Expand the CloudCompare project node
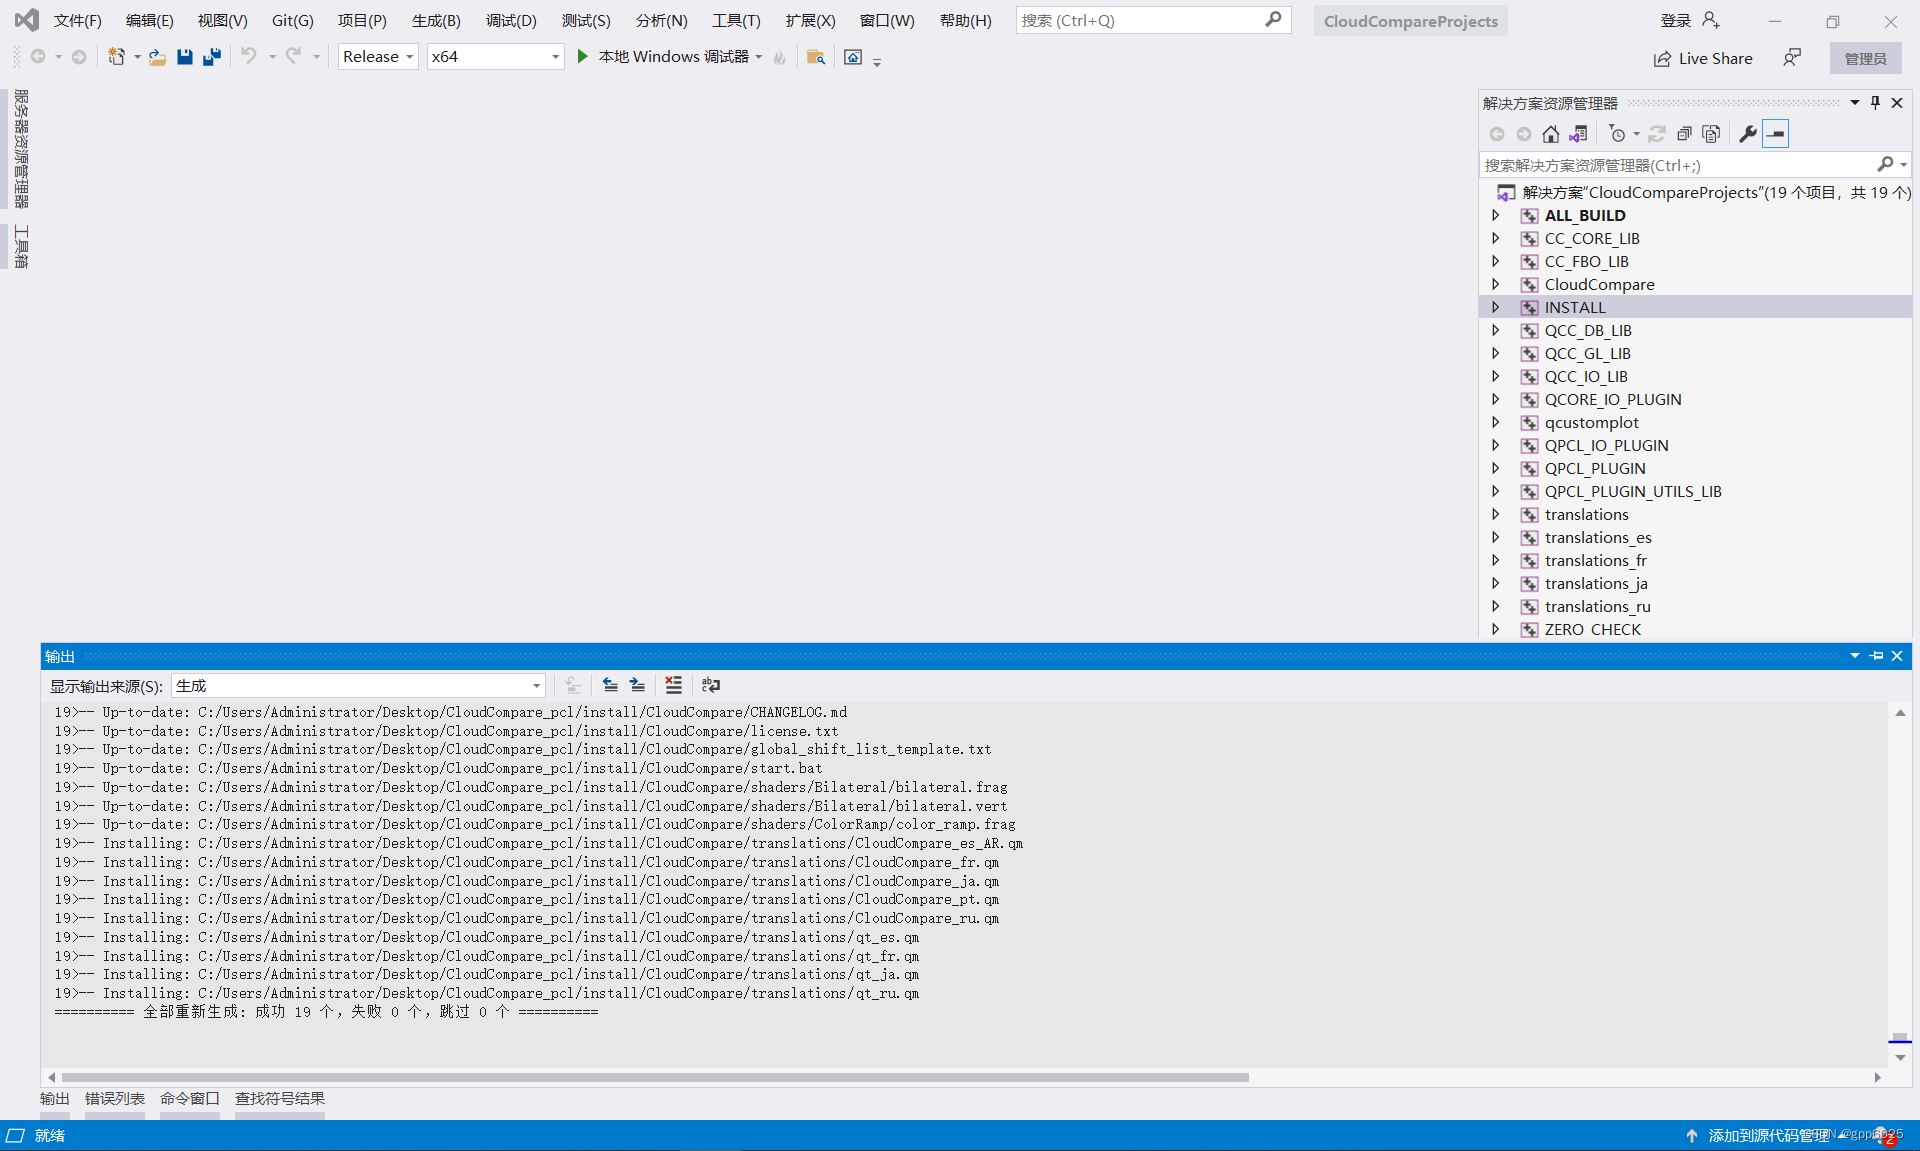This screenshot has height=1151, width=1920. pos(1496,284)
